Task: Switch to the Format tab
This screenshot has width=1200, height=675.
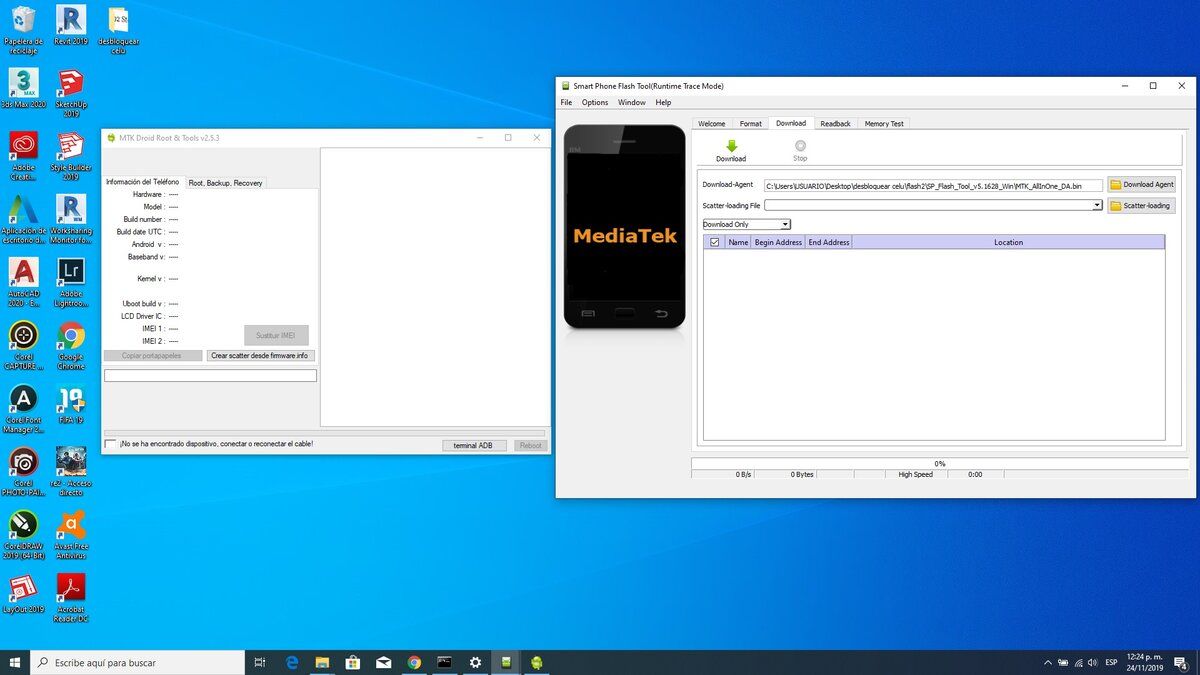Action: pos(750,124)
